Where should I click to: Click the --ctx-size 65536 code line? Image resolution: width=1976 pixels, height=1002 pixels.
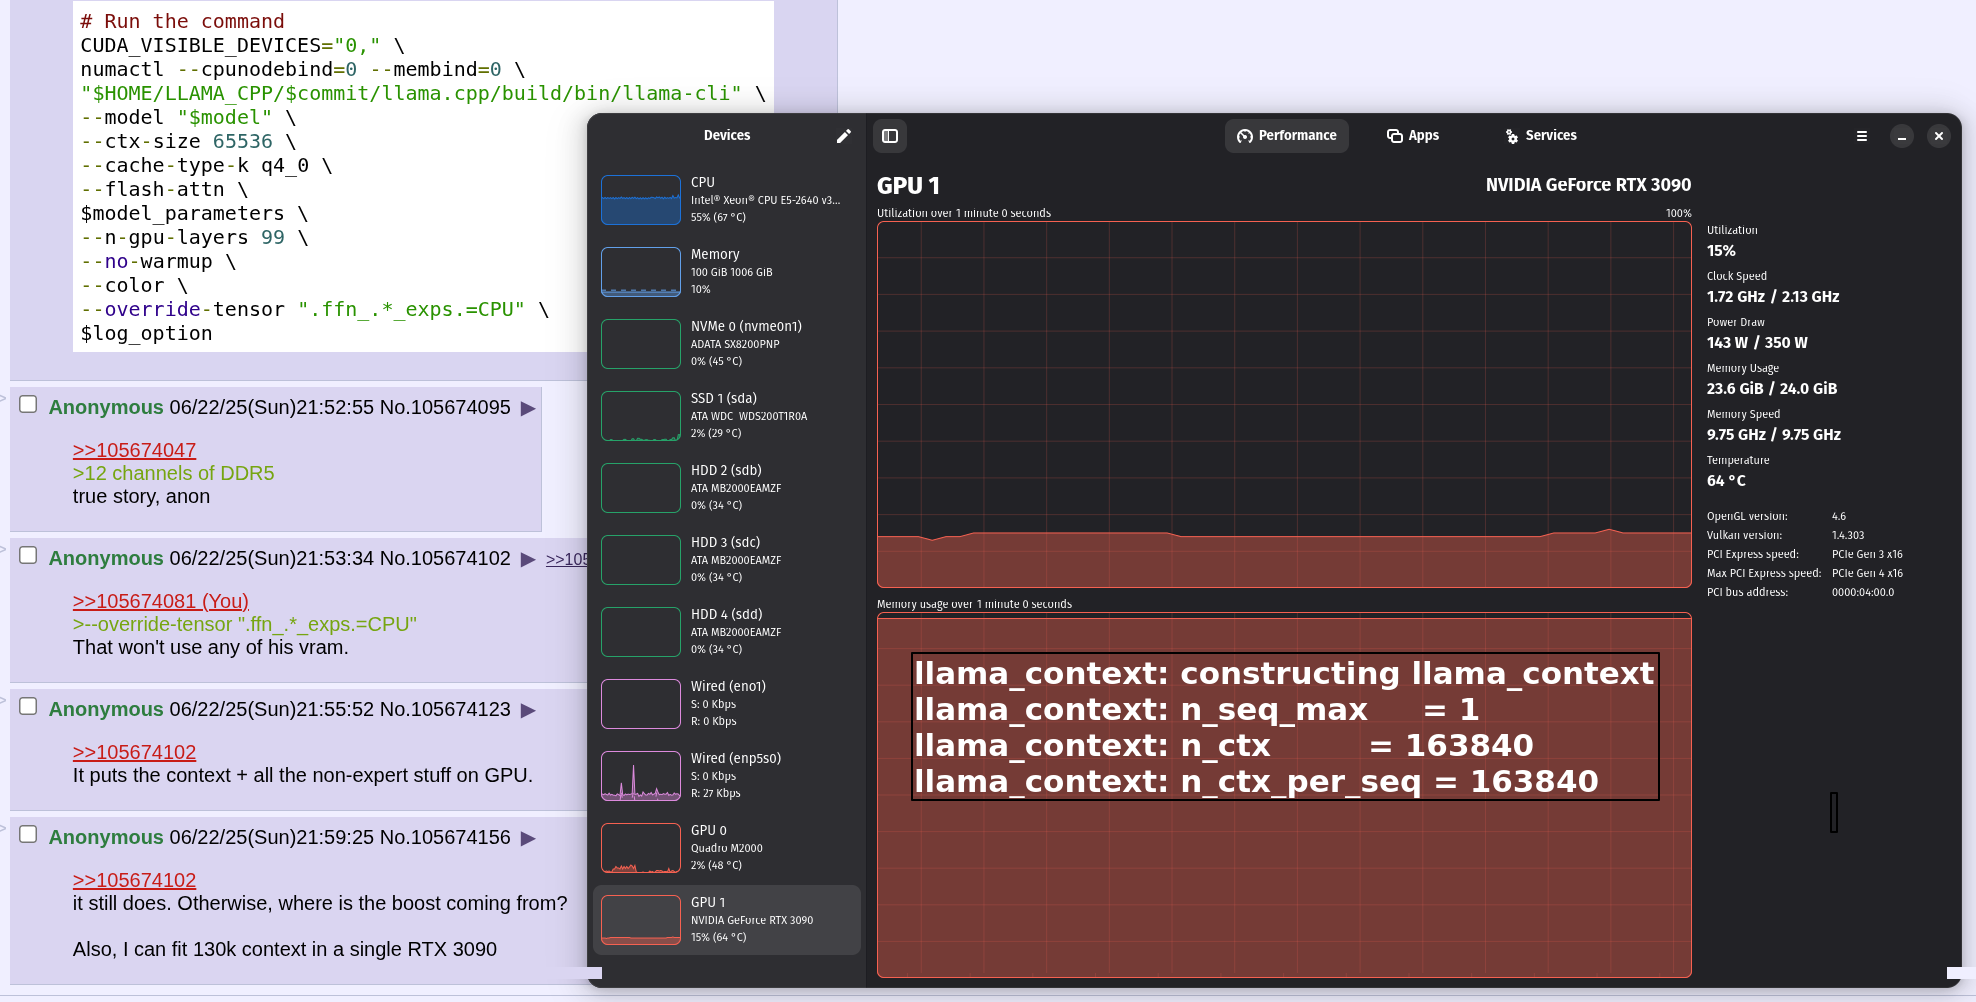(x=188, y=142)
